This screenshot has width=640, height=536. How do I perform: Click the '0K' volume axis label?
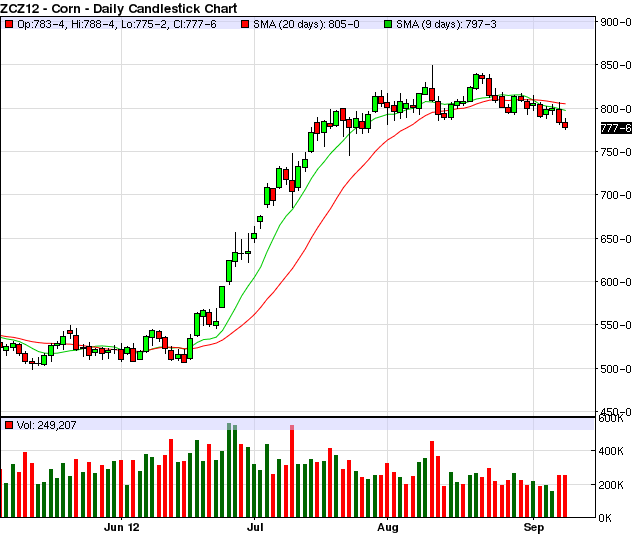(605, 518)
